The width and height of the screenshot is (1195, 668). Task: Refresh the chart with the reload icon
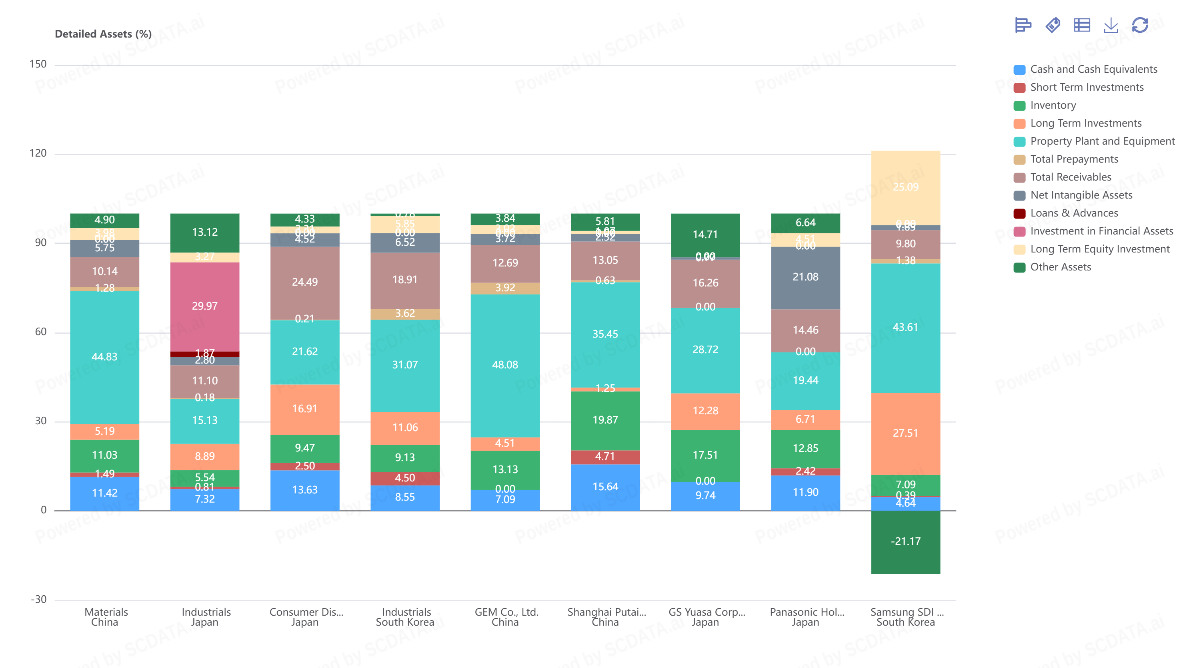pos(1140,25)
